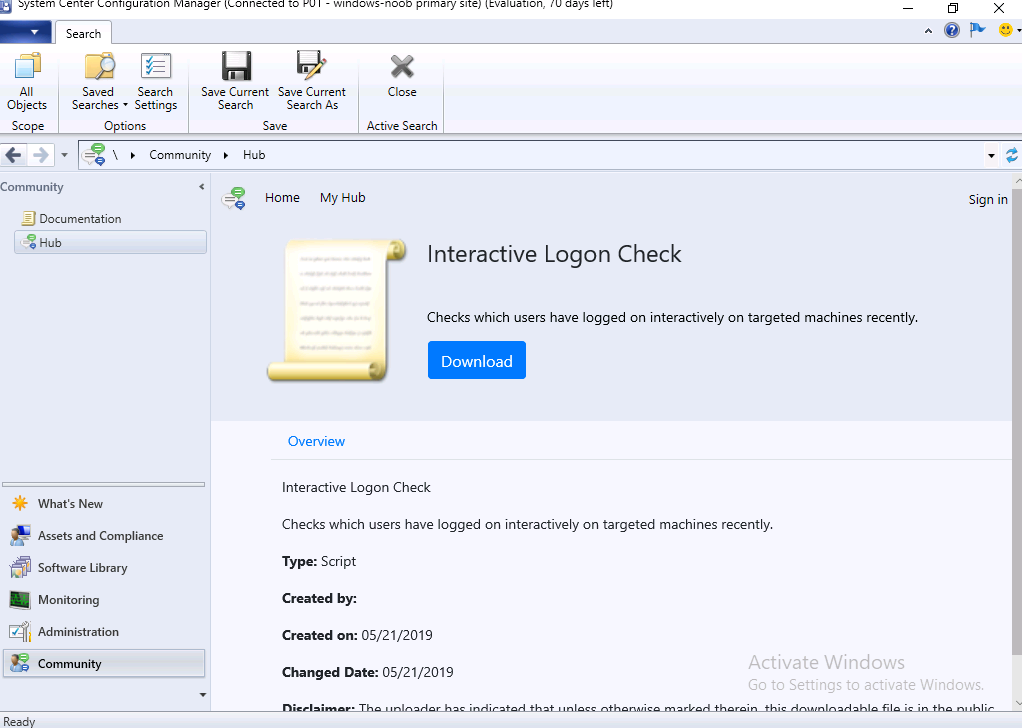The image size is (1022, 728).
Task: Expand the root breadcrumb arrow
Action: 133,155
